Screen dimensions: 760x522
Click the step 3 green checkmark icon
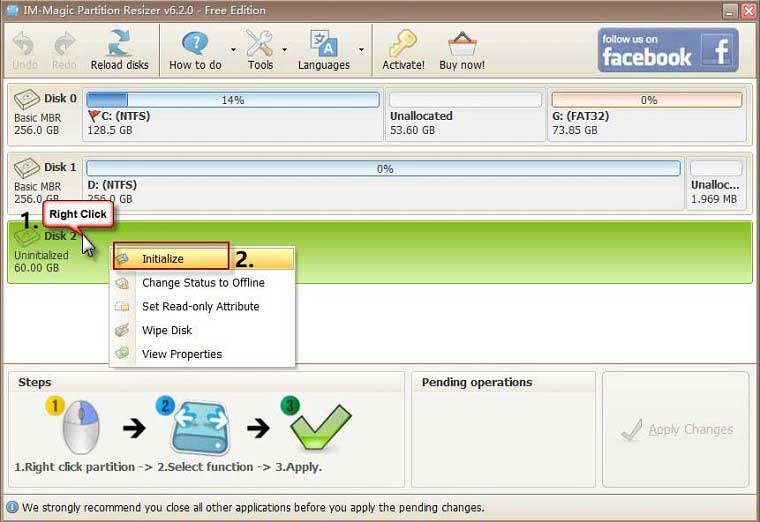click(321, 427)
